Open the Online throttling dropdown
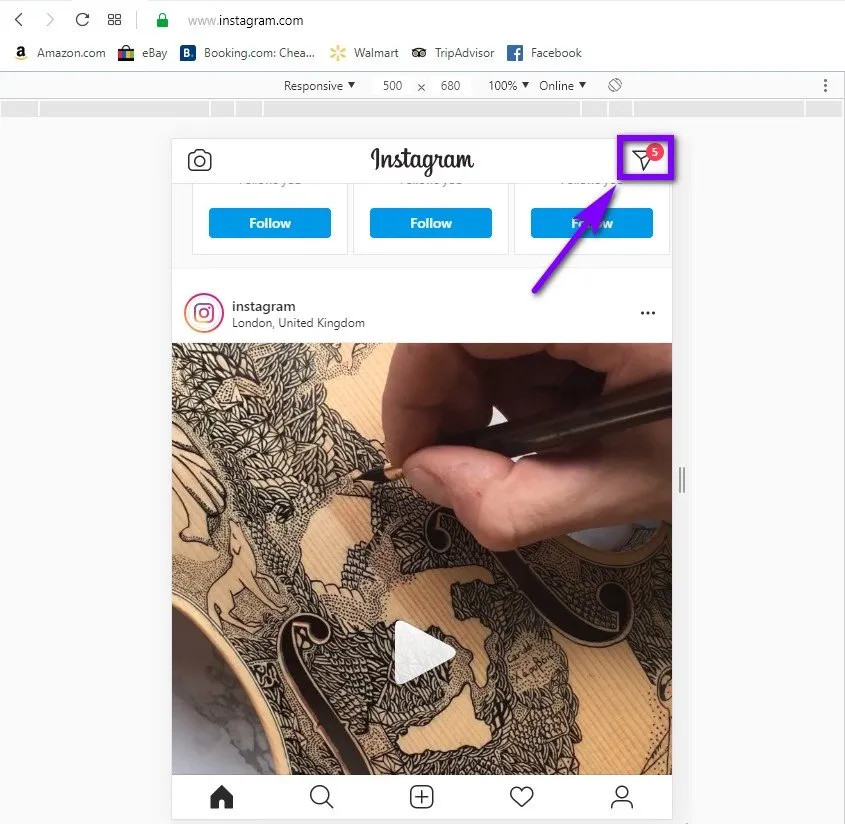Viewport: 845px width, 824px height. coord(562,86)
